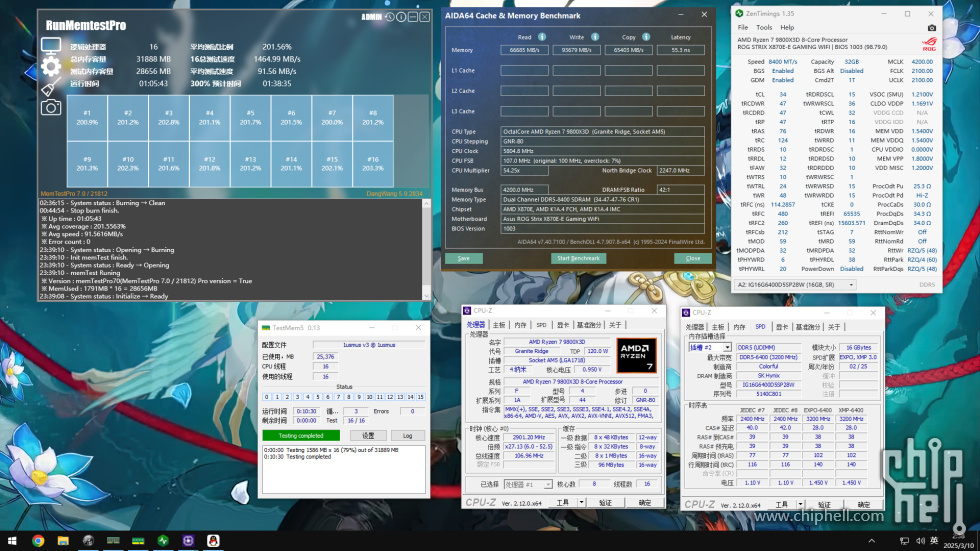980x551 pixels.
Task: Click RunMemtestPro log scrollbar
Action: point(426,249)
